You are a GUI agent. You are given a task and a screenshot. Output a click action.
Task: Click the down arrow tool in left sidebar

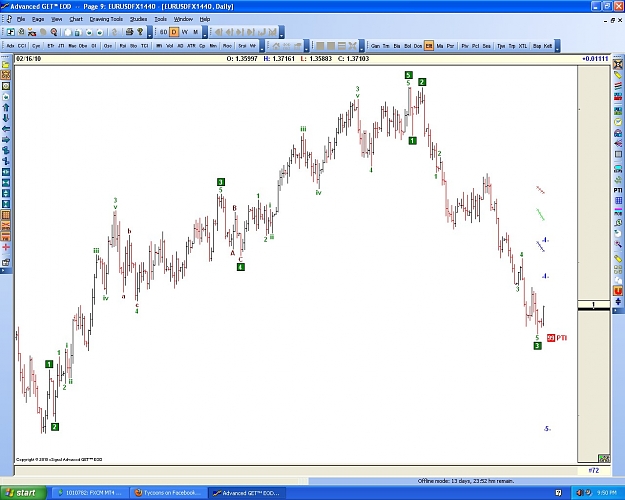[6, 118]
